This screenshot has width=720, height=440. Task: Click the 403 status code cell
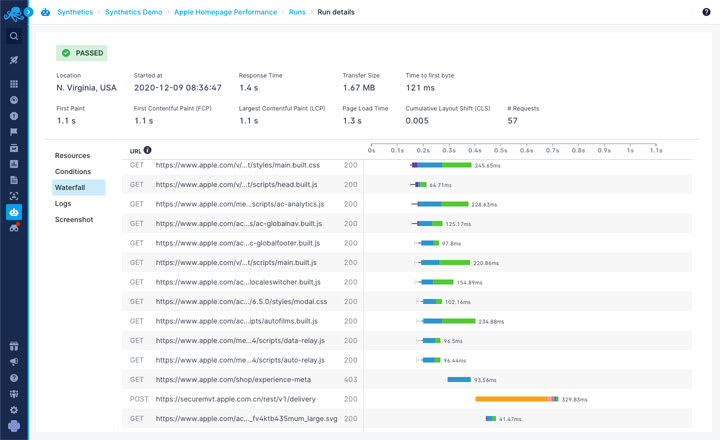pos(350,380)
